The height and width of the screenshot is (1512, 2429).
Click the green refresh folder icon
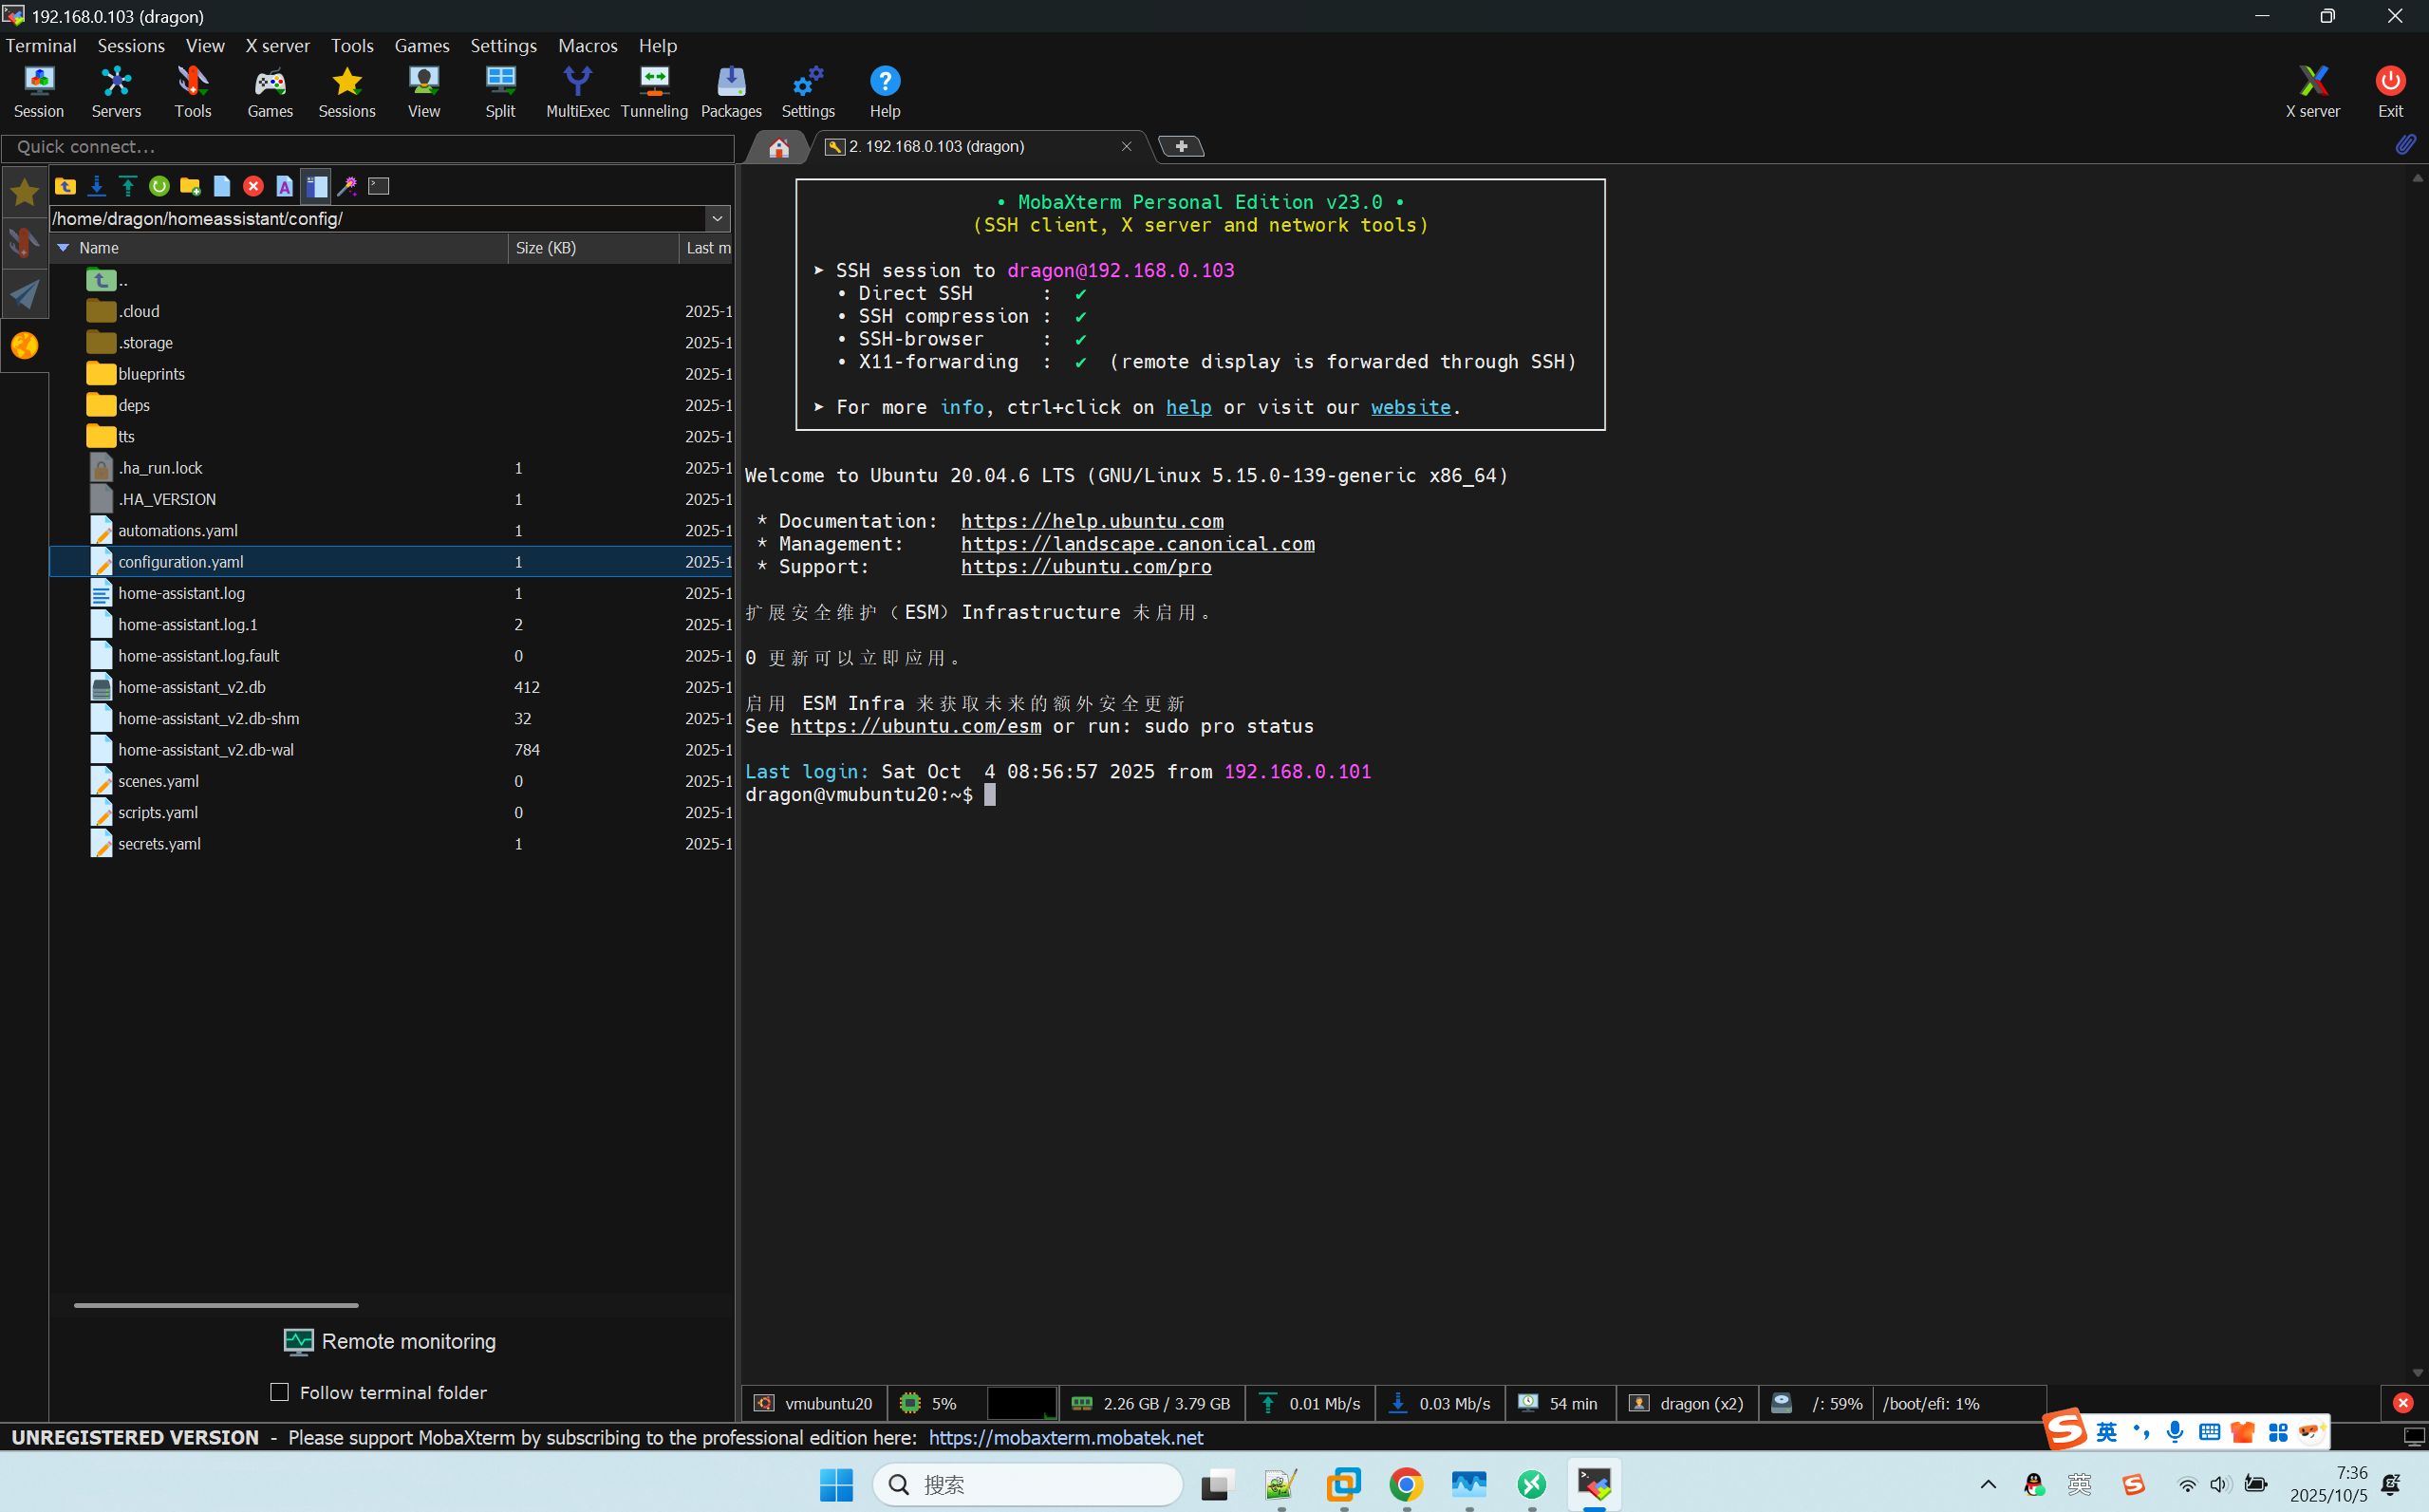159,186
